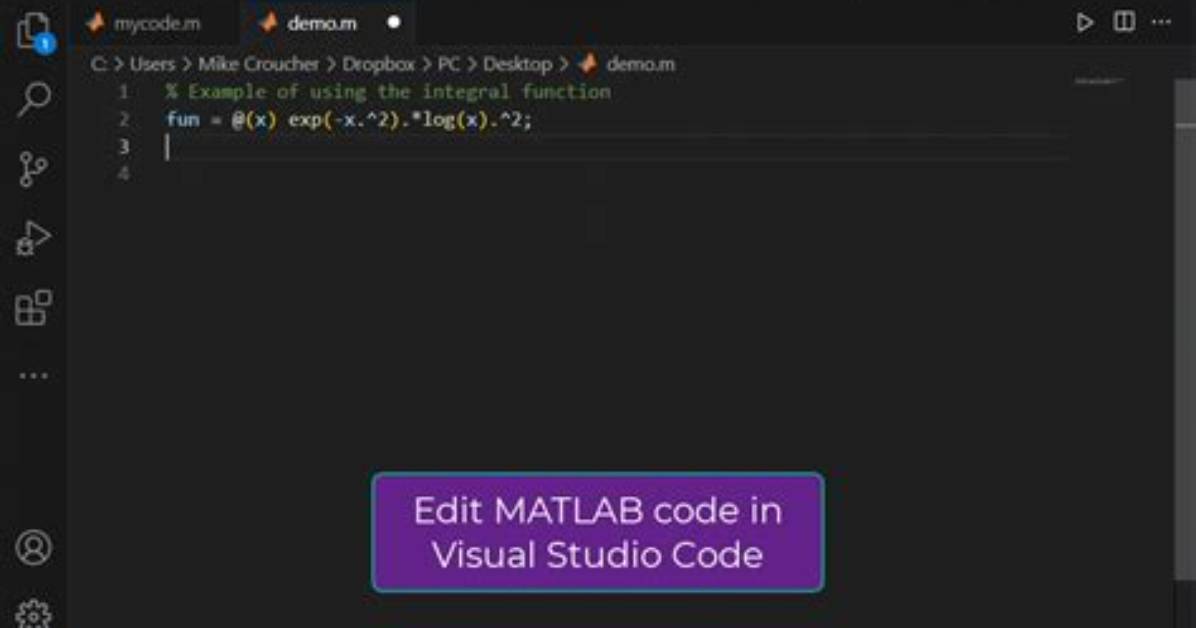Viewport: 1196px width, 628px height.
Task: Open the Mike Croucher breadcrumb segment
Action: [x=258, y=64]
